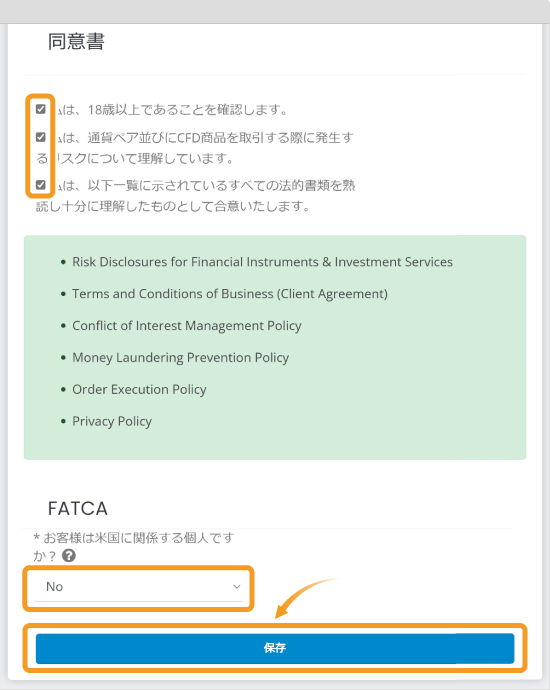Open Conflict of Interest Management Policy link
This screenshot has width=550, height=690.
tap(187, 326)
